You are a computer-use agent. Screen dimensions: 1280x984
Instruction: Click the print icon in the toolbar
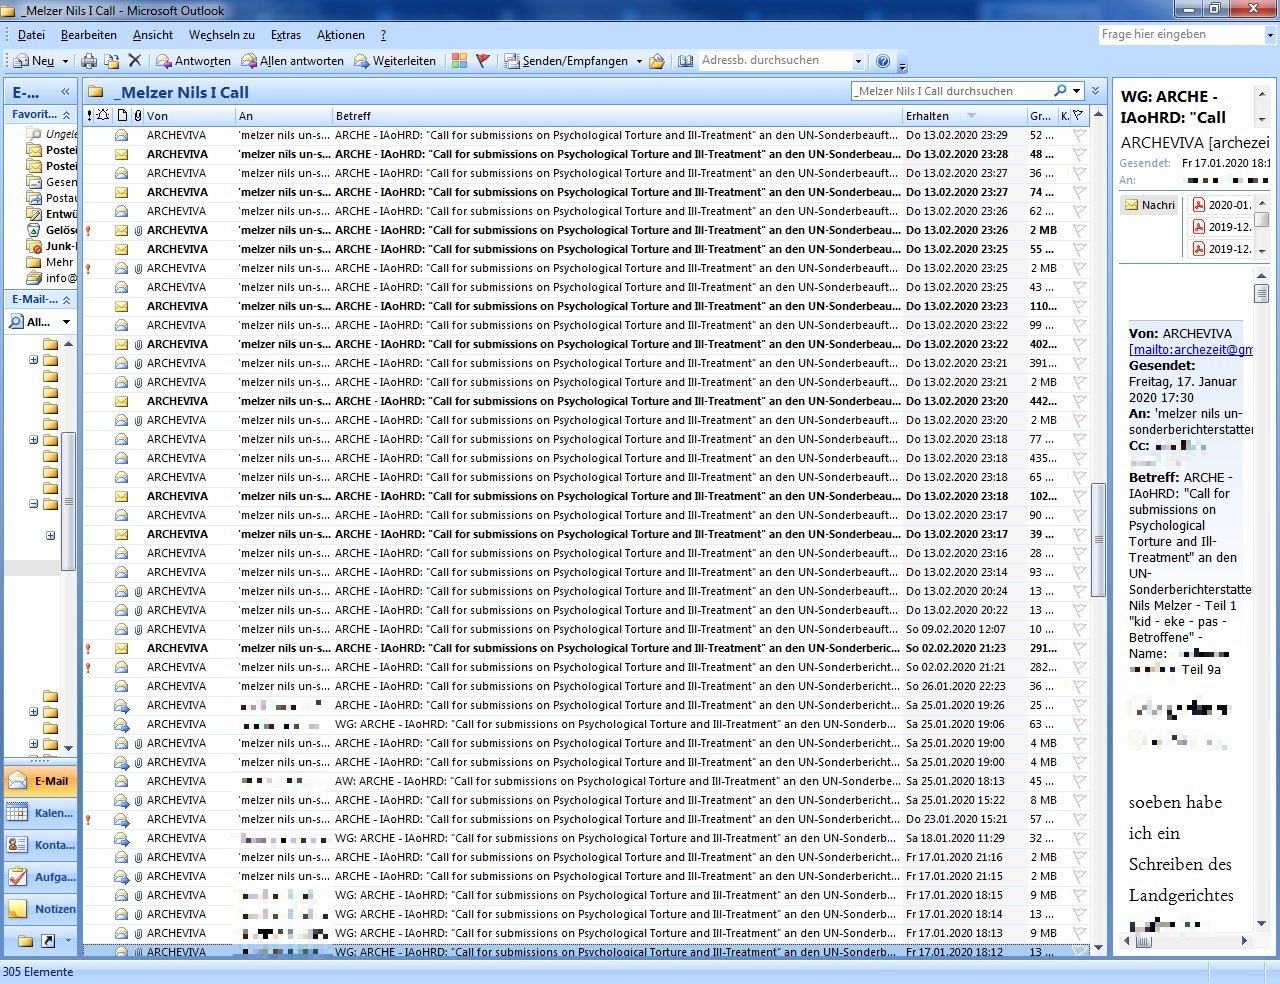[89, 61]
